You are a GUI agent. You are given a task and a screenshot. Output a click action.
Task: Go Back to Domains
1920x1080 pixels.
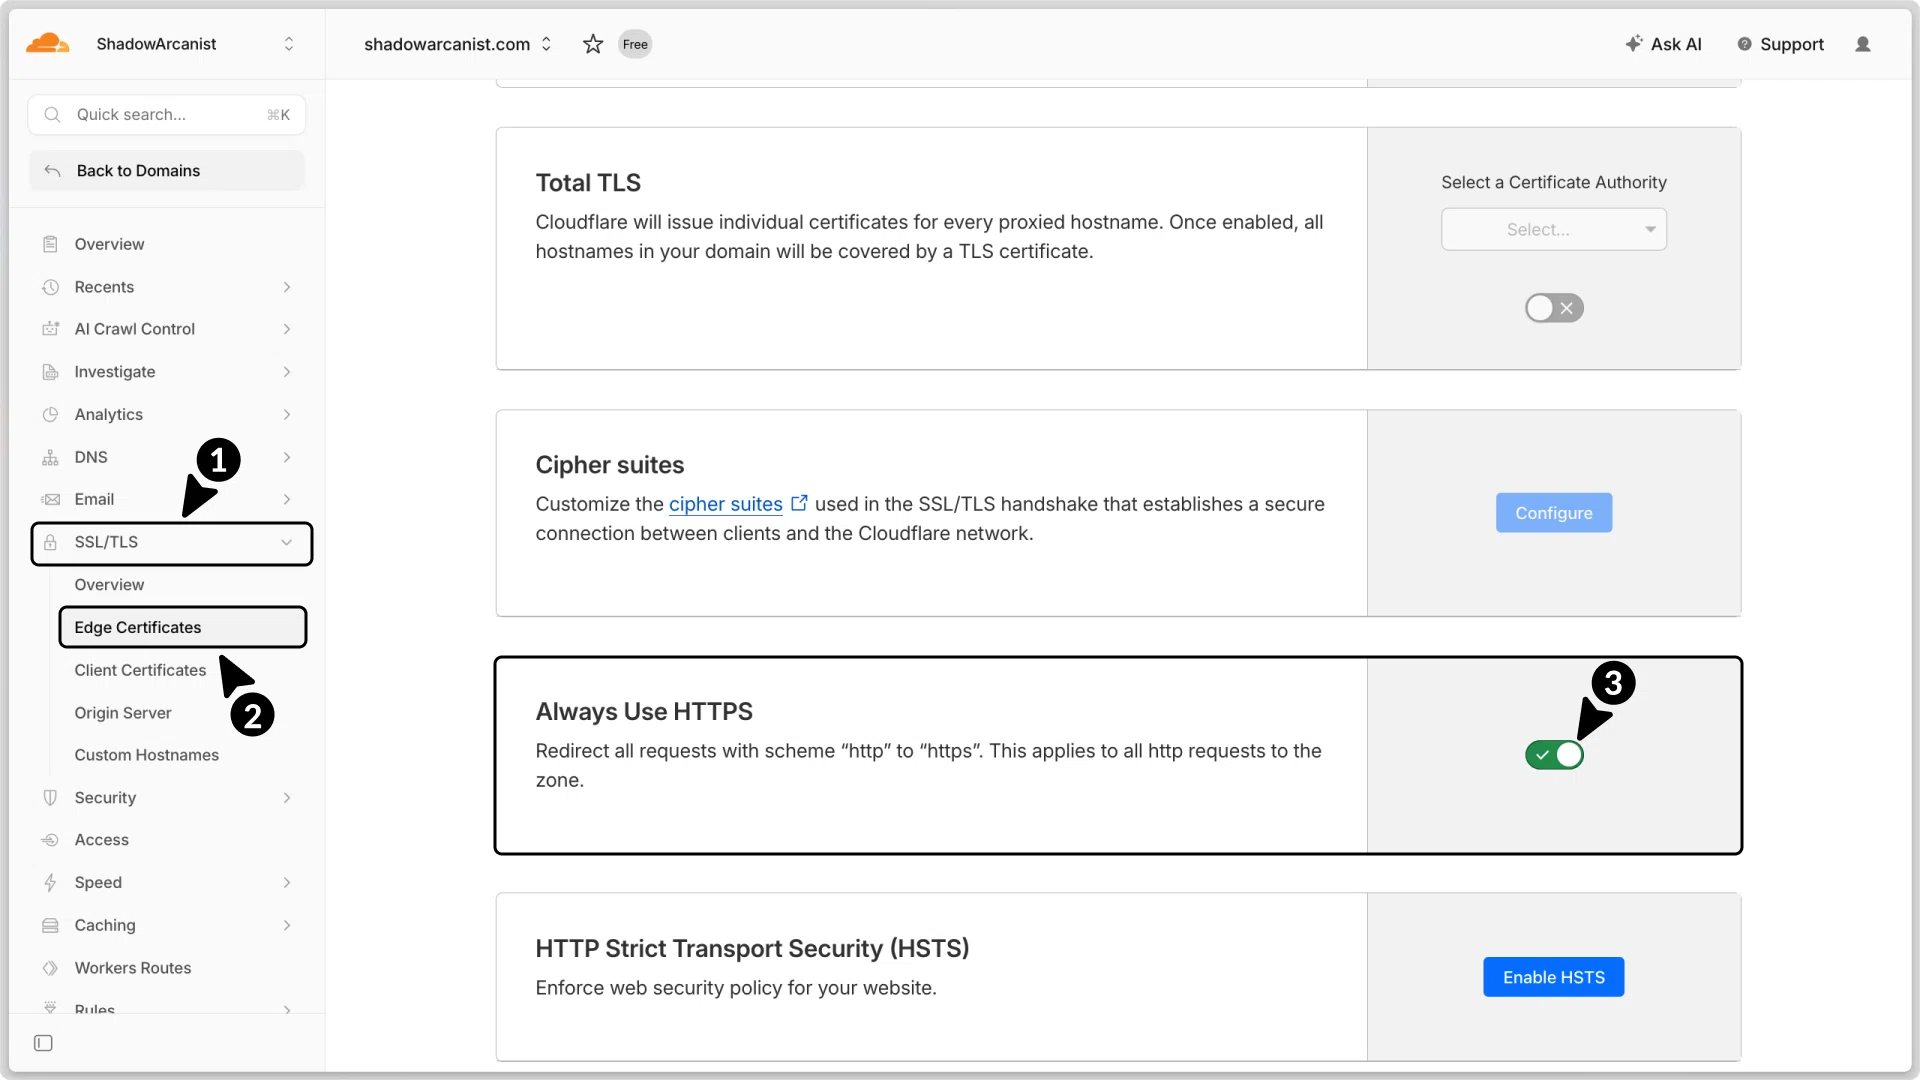coord(167,171)
